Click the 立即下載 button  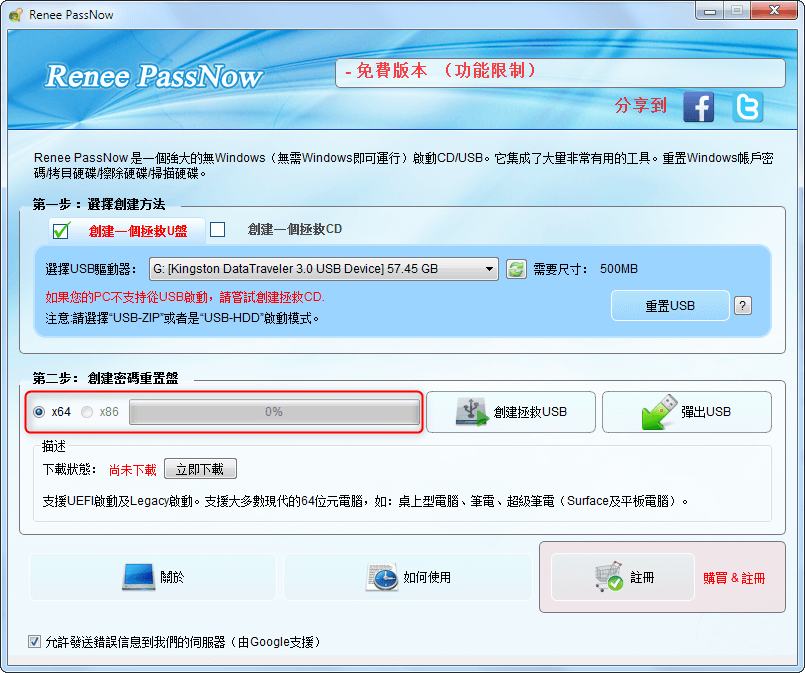coord(200,469)
